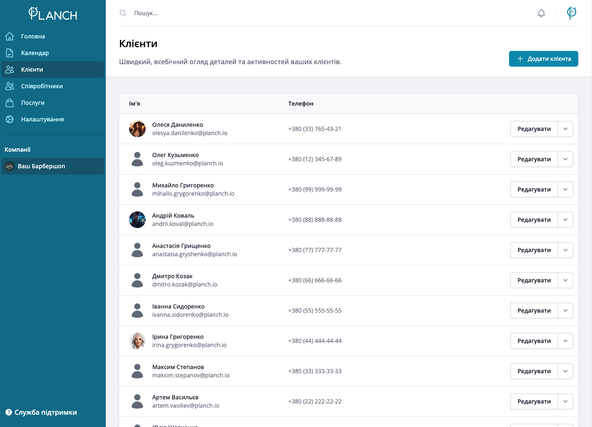This screenshot has width=592, height=427.
Task: Expand dropdown arrow for Андрій Коваль
Action: pyautogui.click(x=565, y=220)
